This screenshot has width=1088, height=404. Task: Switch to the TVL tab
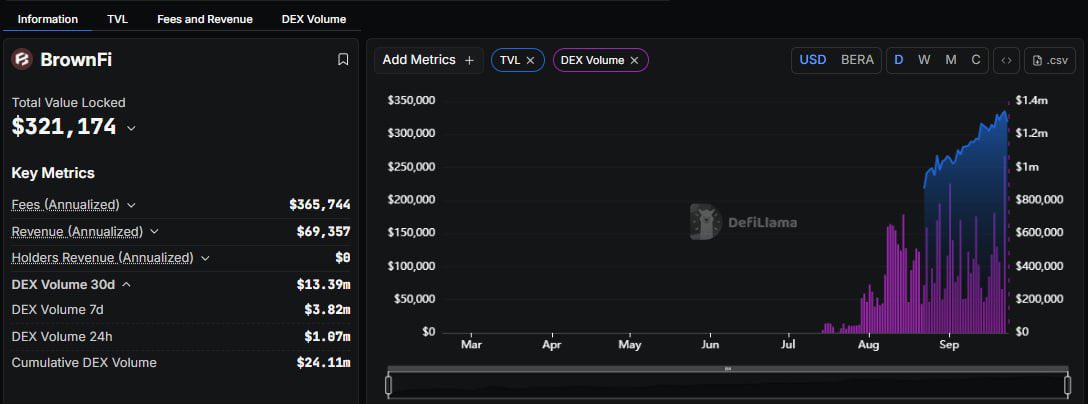117,19
